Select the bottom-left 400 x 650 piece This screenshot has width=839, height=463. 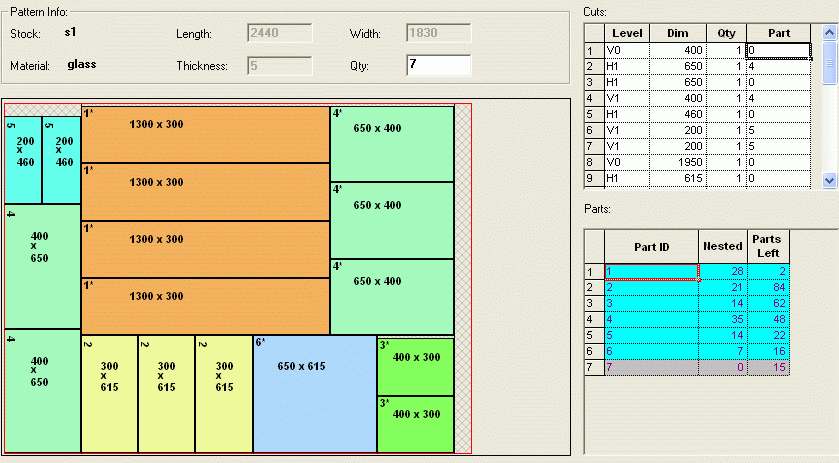click(41, 390)
